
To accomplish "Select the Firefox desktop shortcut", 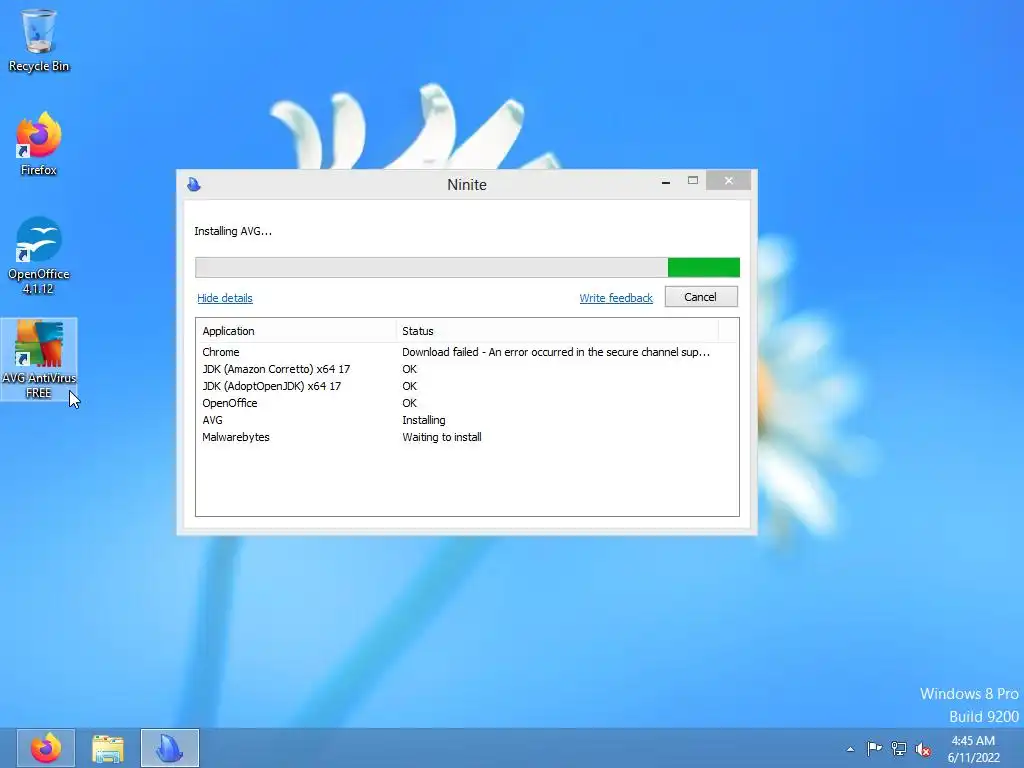I will (x=39, y=144).
